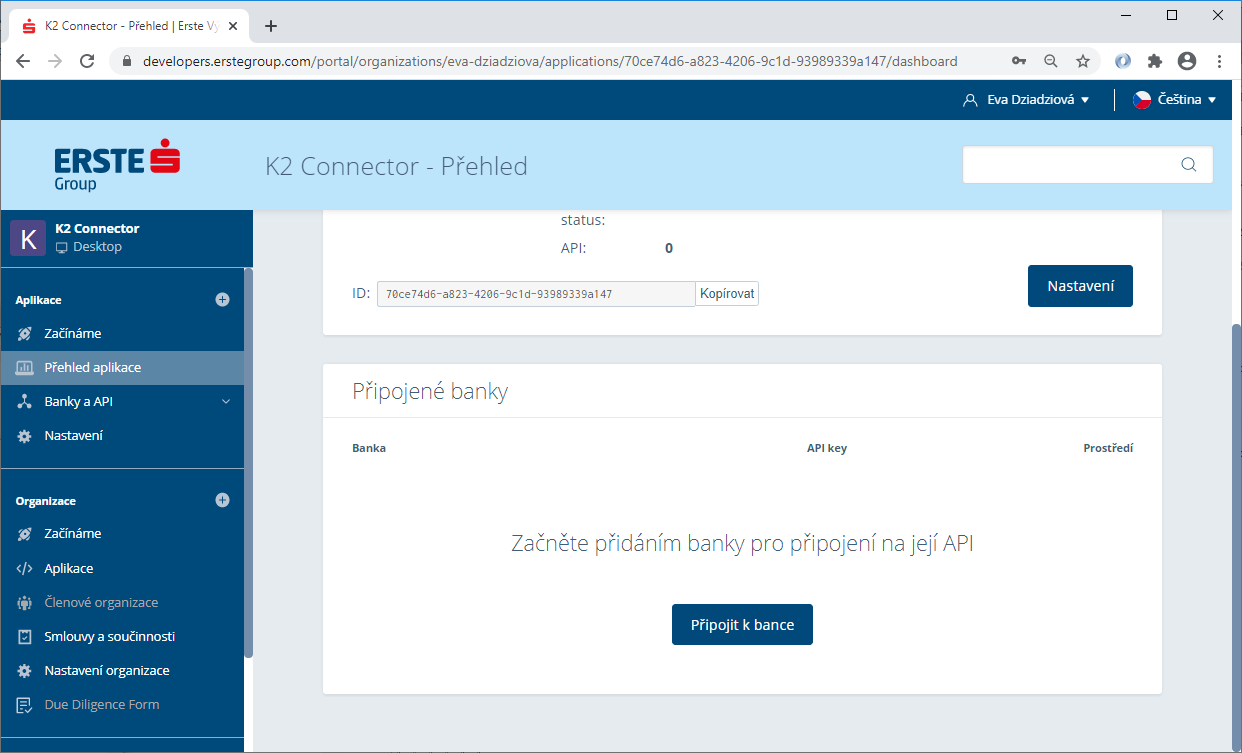View site info via padlock icon
The width and height of the screenshot is (1242, 753).
point(126,61)
